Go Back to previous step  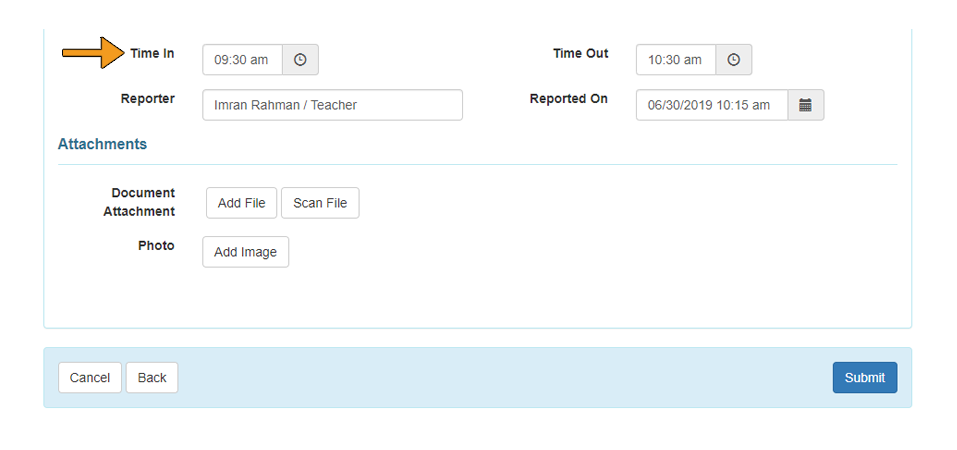click(152, 377)
